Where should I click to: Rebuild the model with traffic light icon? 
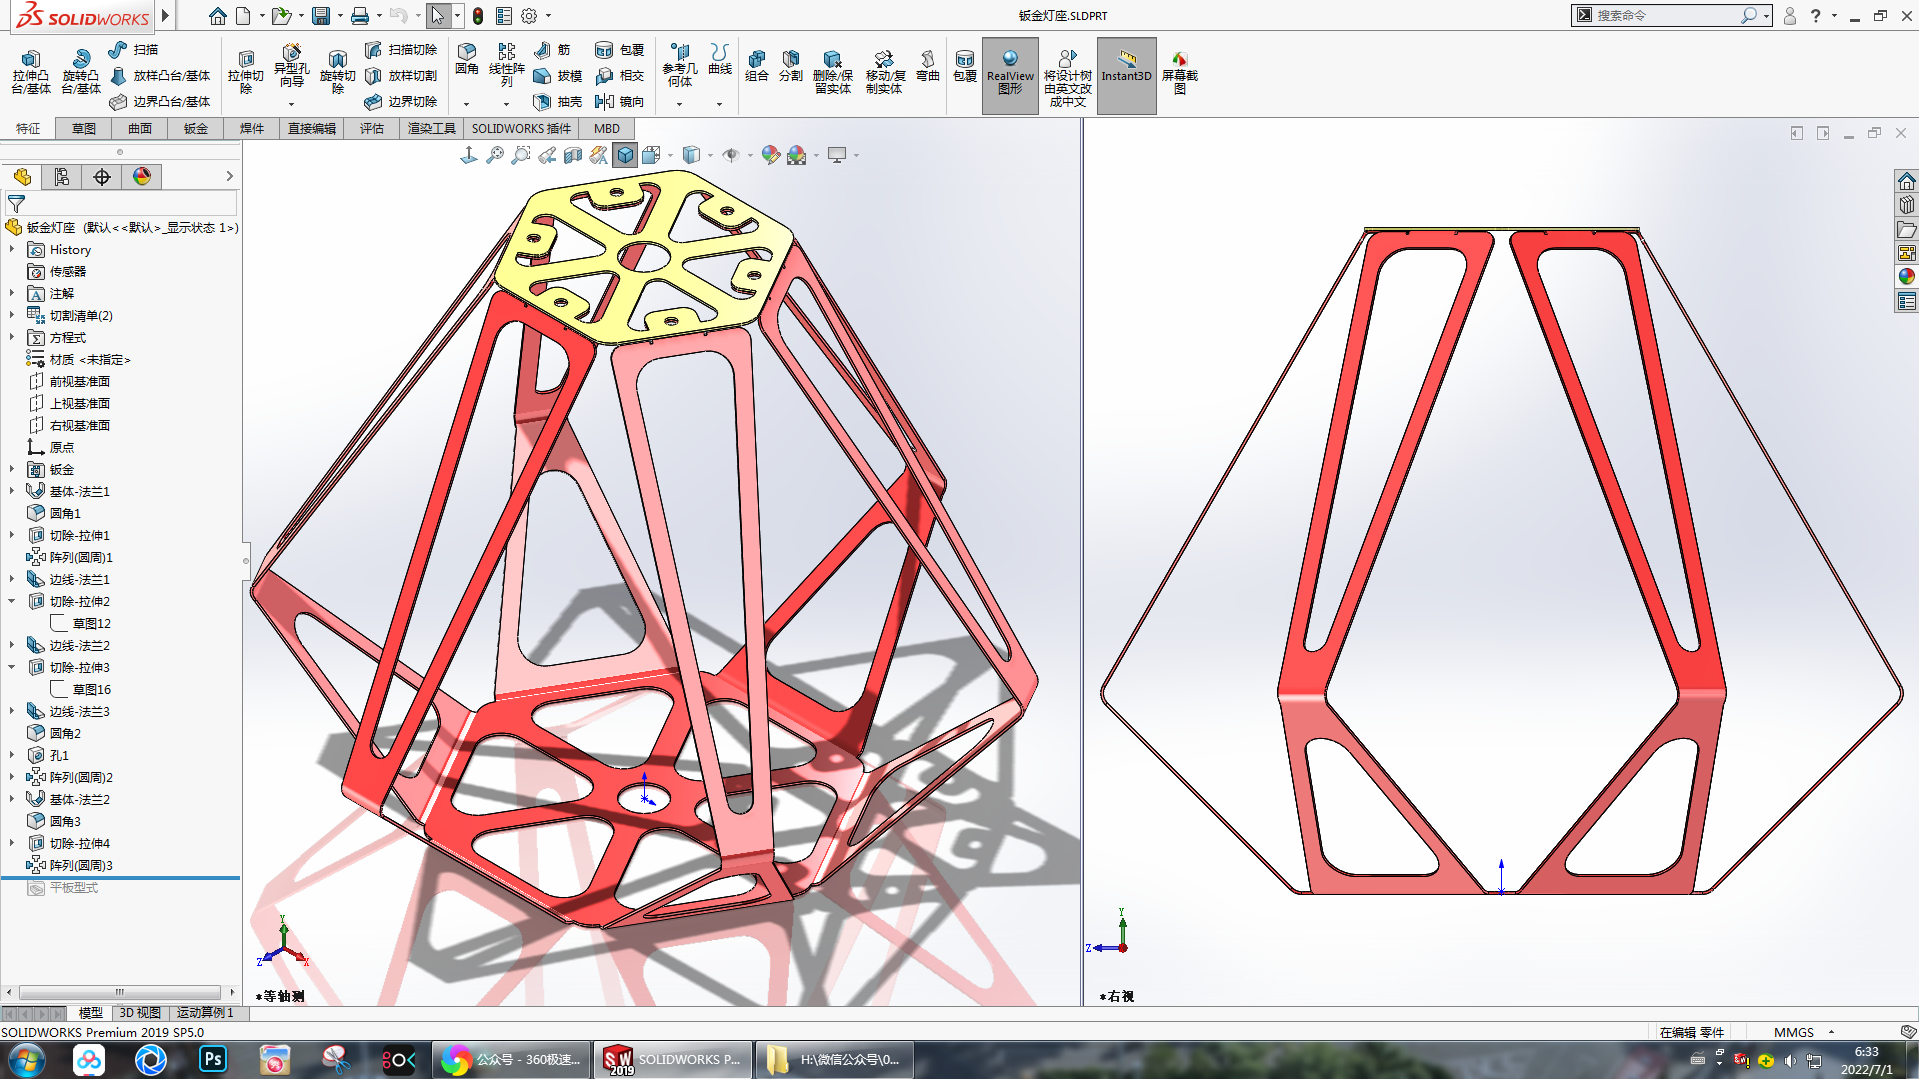[x=479, y=16]
